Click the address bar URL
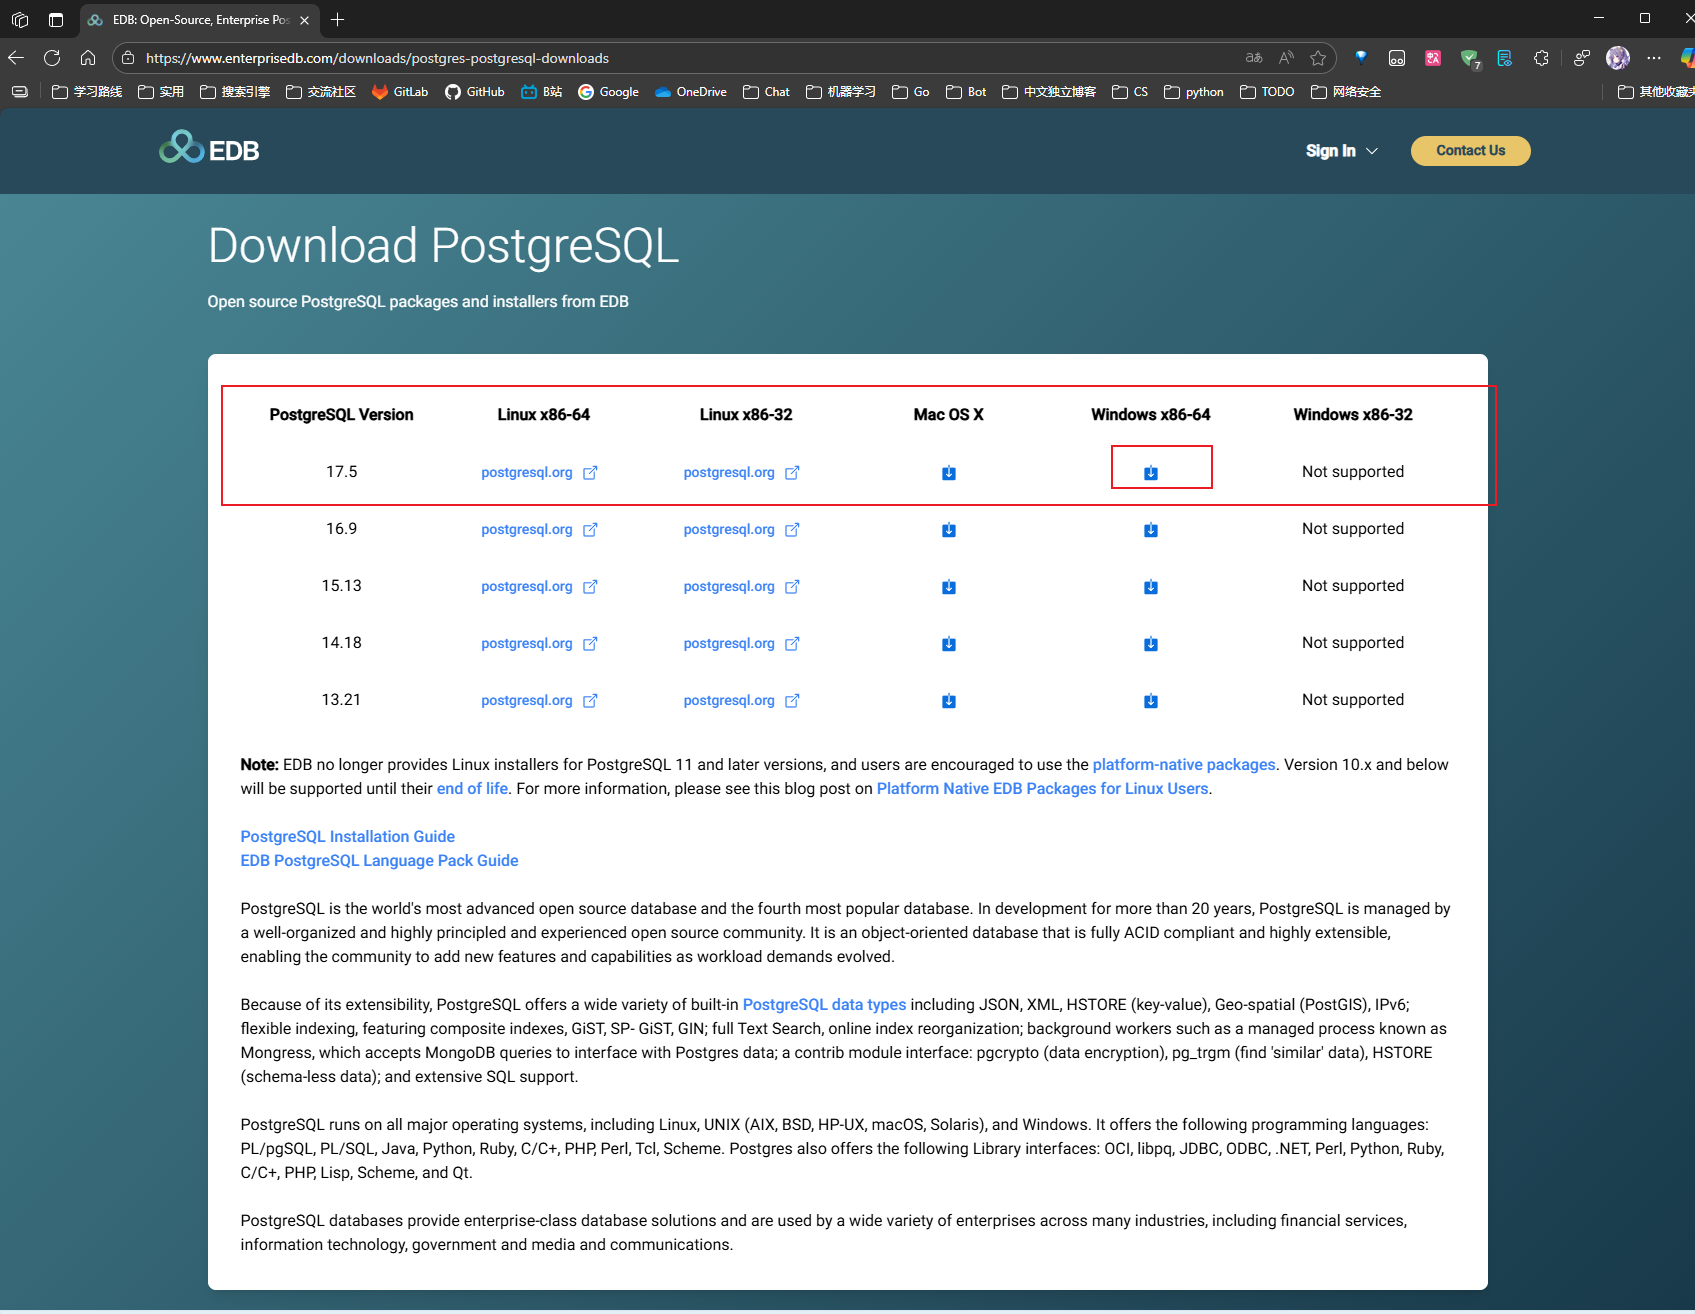The height and width of the screenshot is (1314, 1695). click(x=377, y=58)
